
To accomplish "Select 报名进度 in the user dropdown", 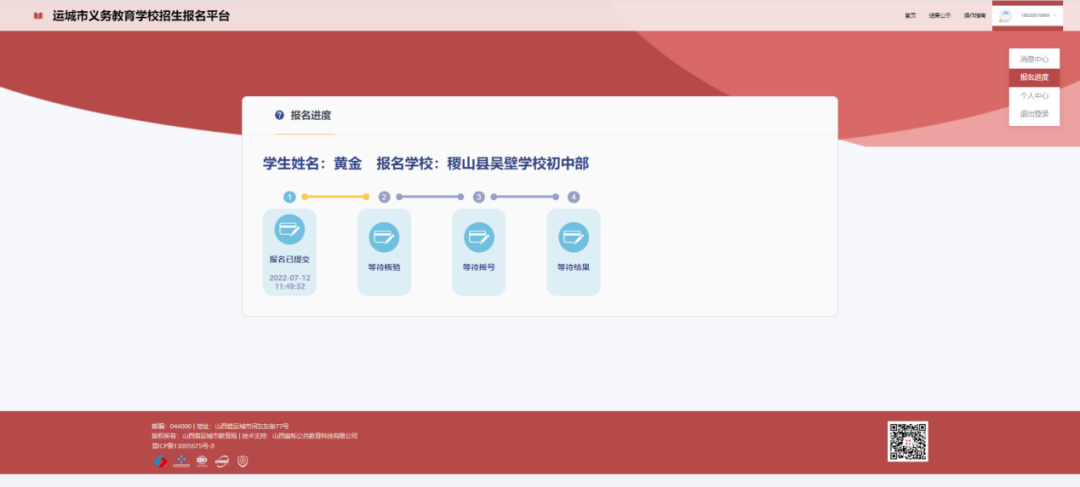I will (1033, 78).
